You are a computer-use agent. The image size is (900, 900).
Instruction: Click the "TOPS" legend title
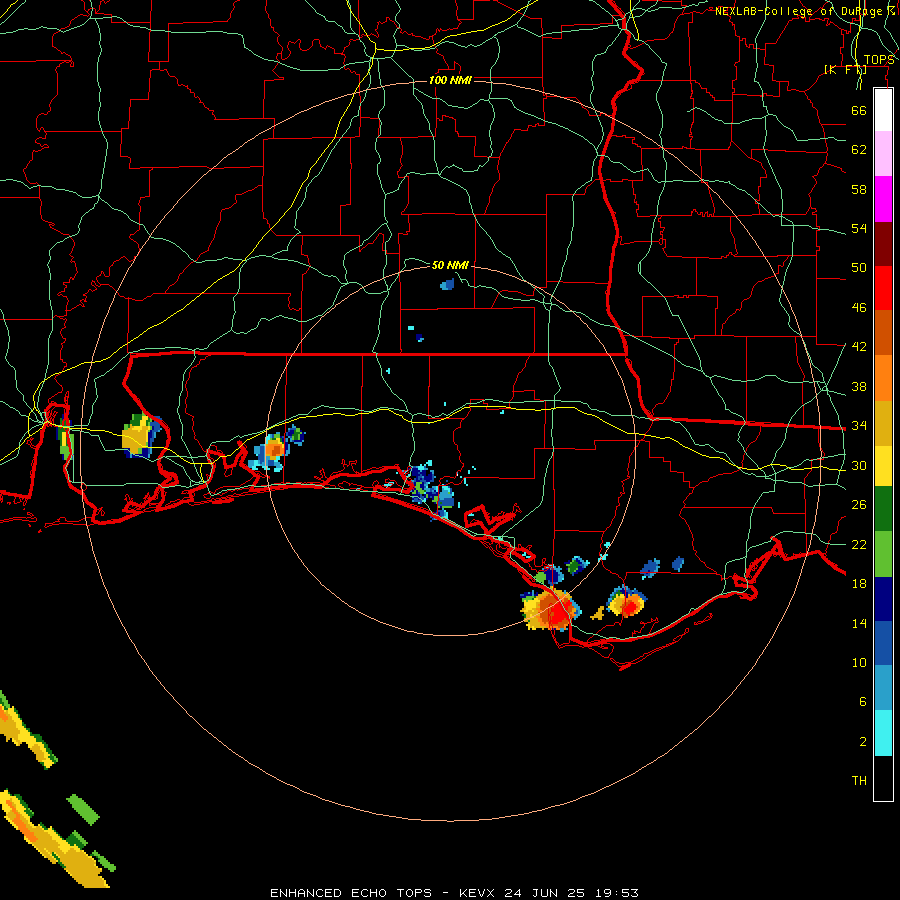879,60
